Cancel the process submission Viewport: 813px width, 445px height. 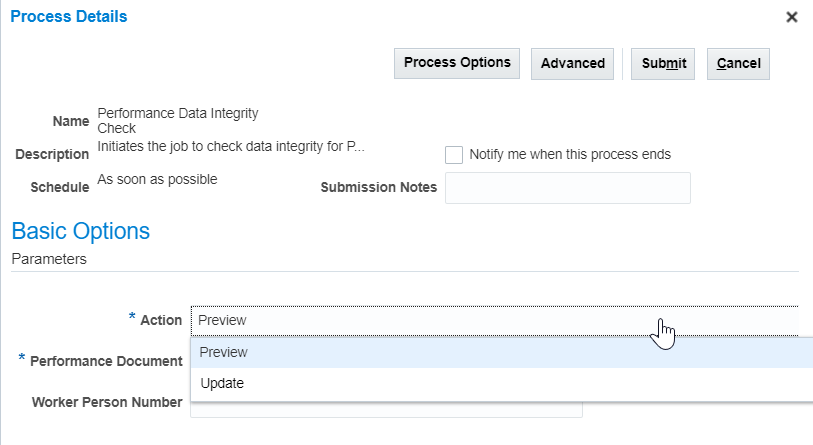[x=738, y=63]
